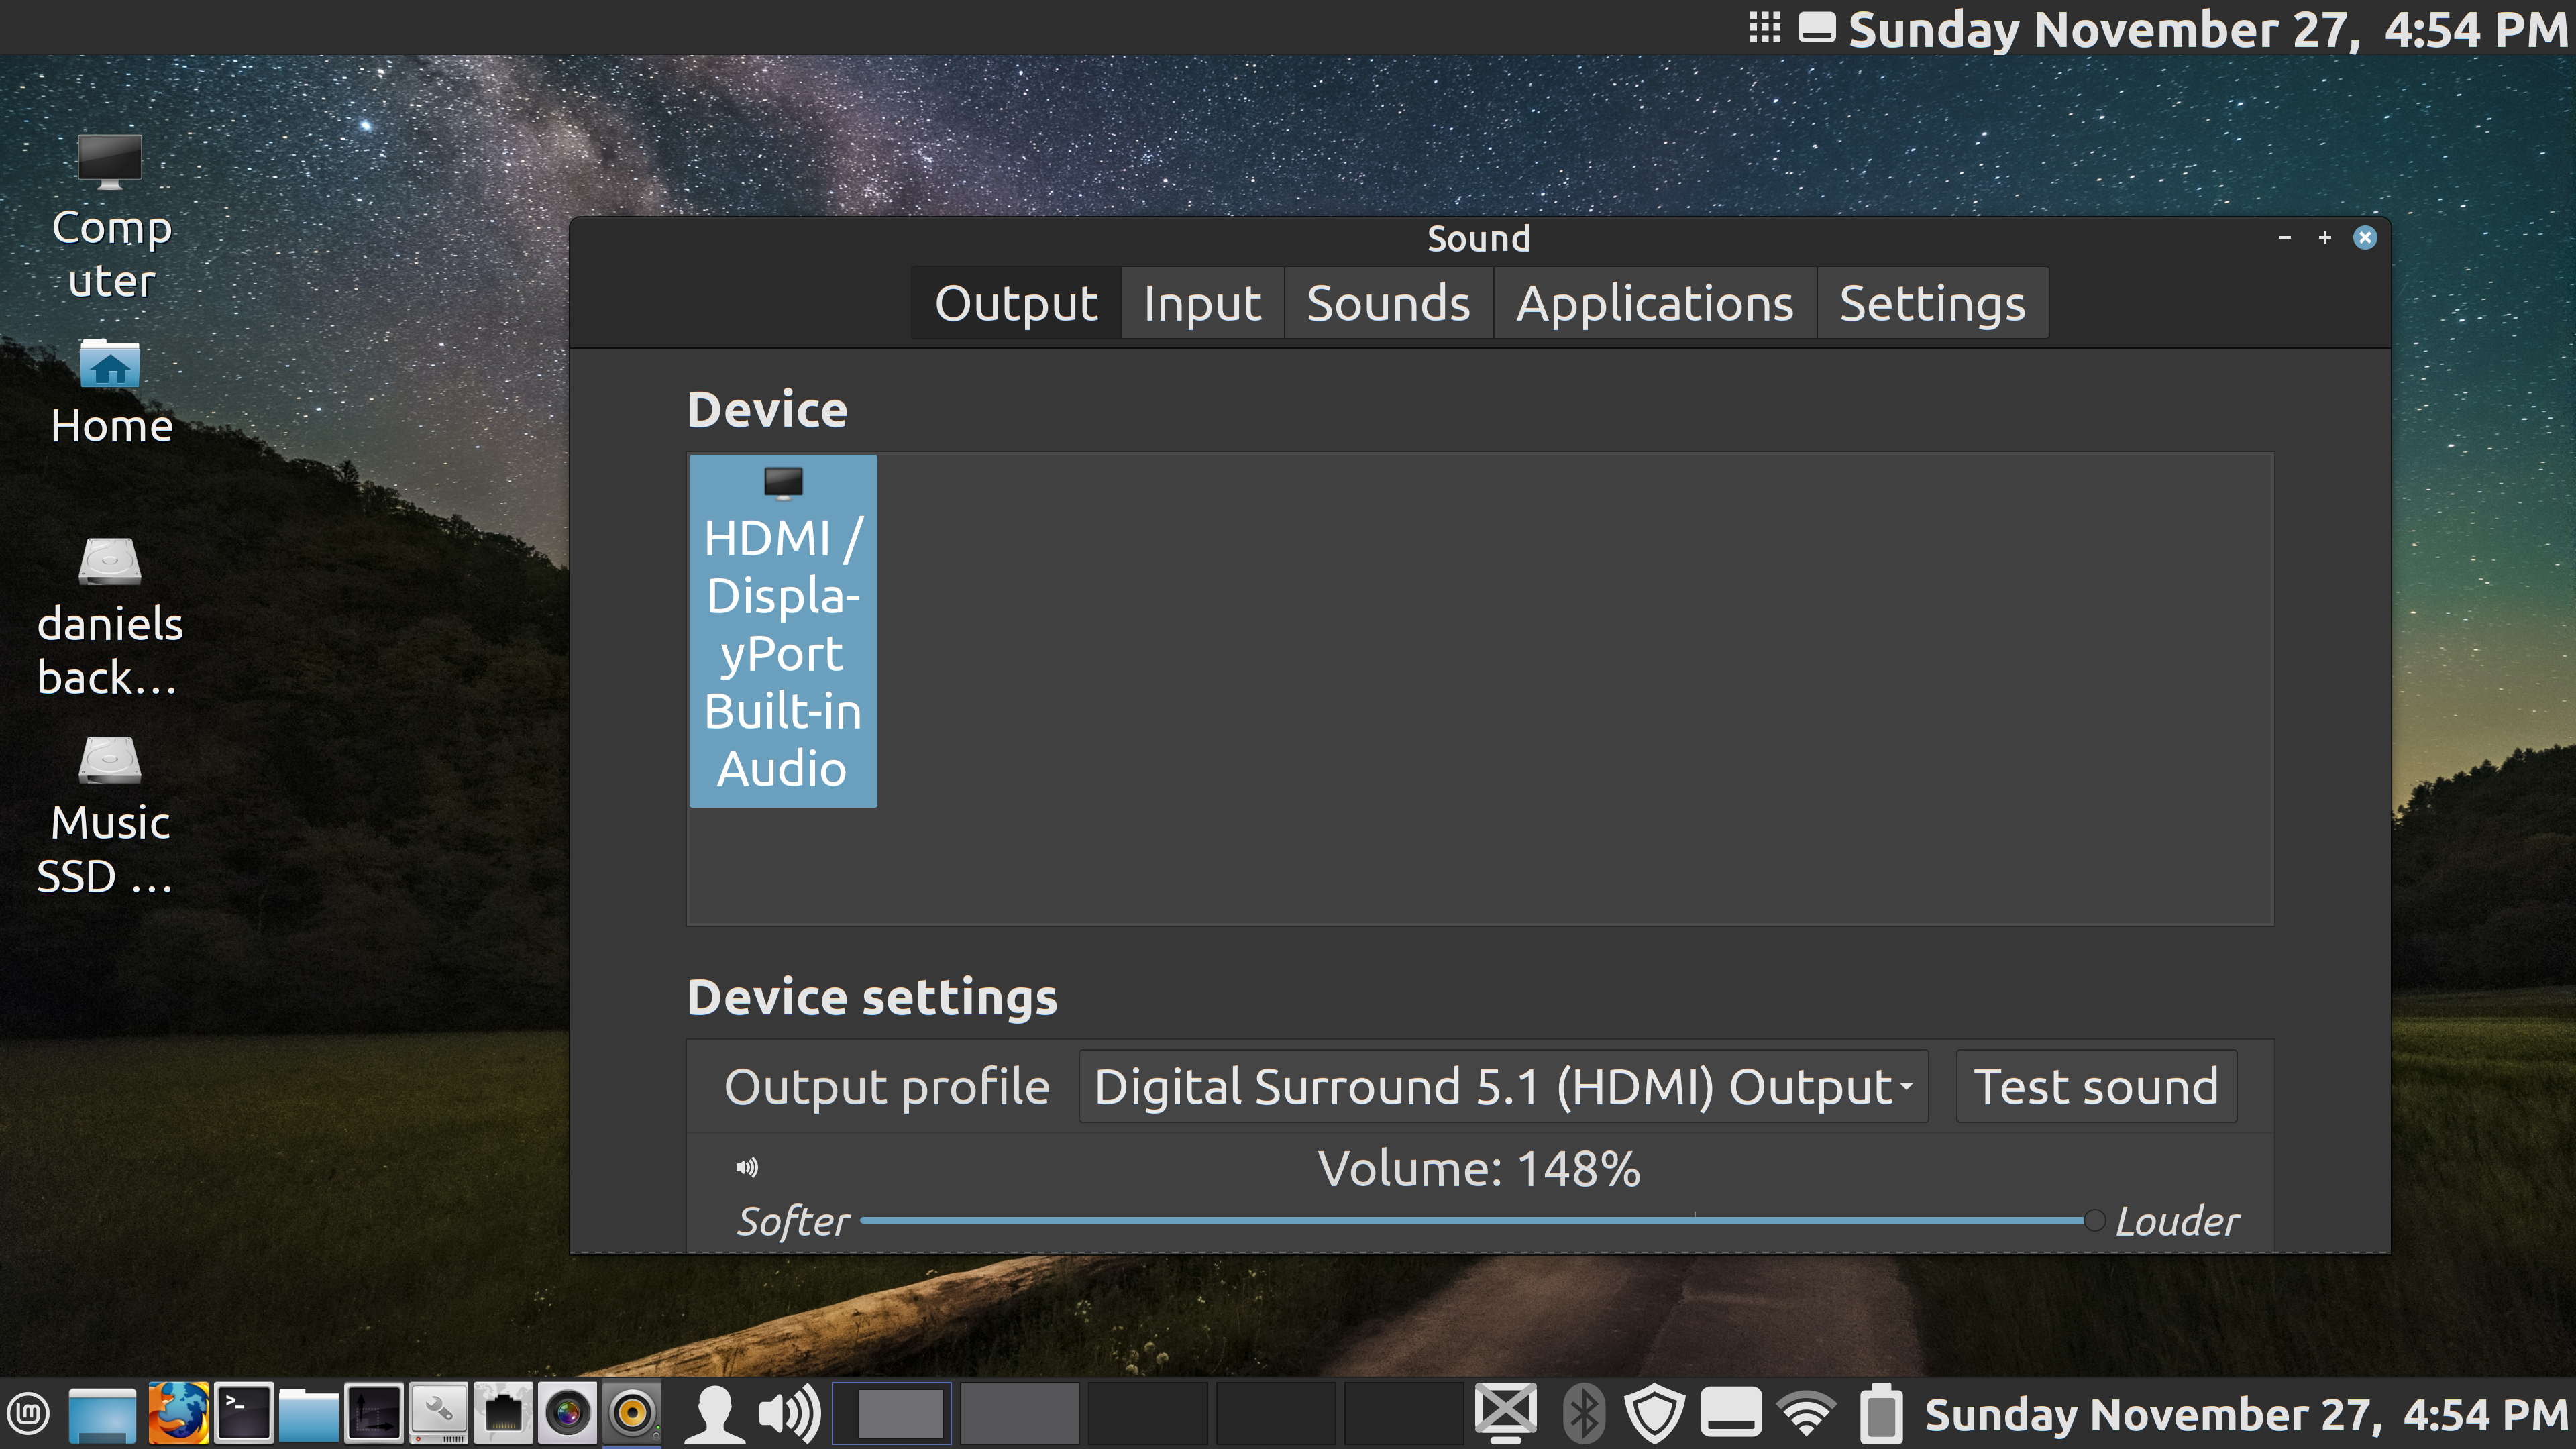Open the Wi-Fi network applet

point(1806,1413)
